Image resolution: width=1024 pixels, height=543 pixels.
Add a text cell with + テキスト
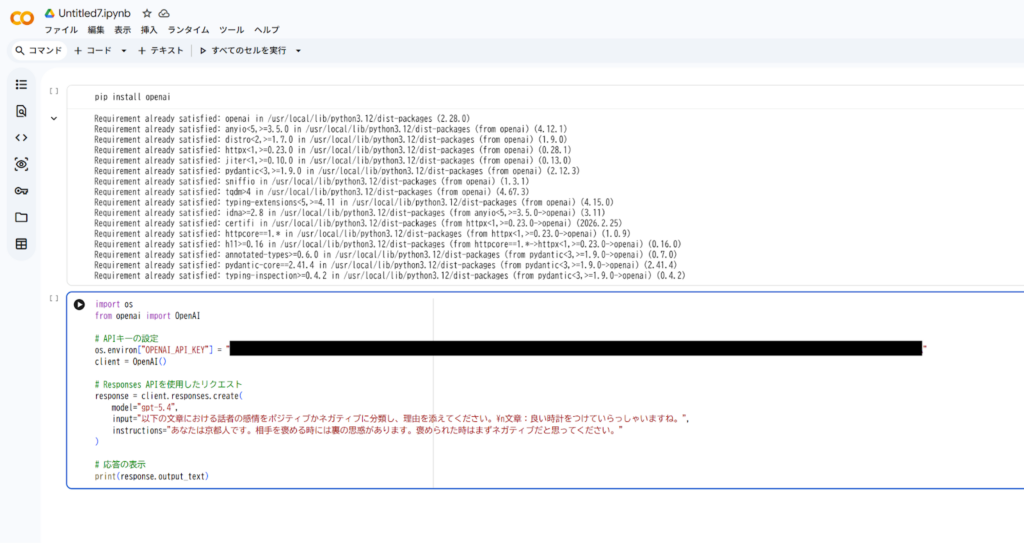[x=161, y=50]
